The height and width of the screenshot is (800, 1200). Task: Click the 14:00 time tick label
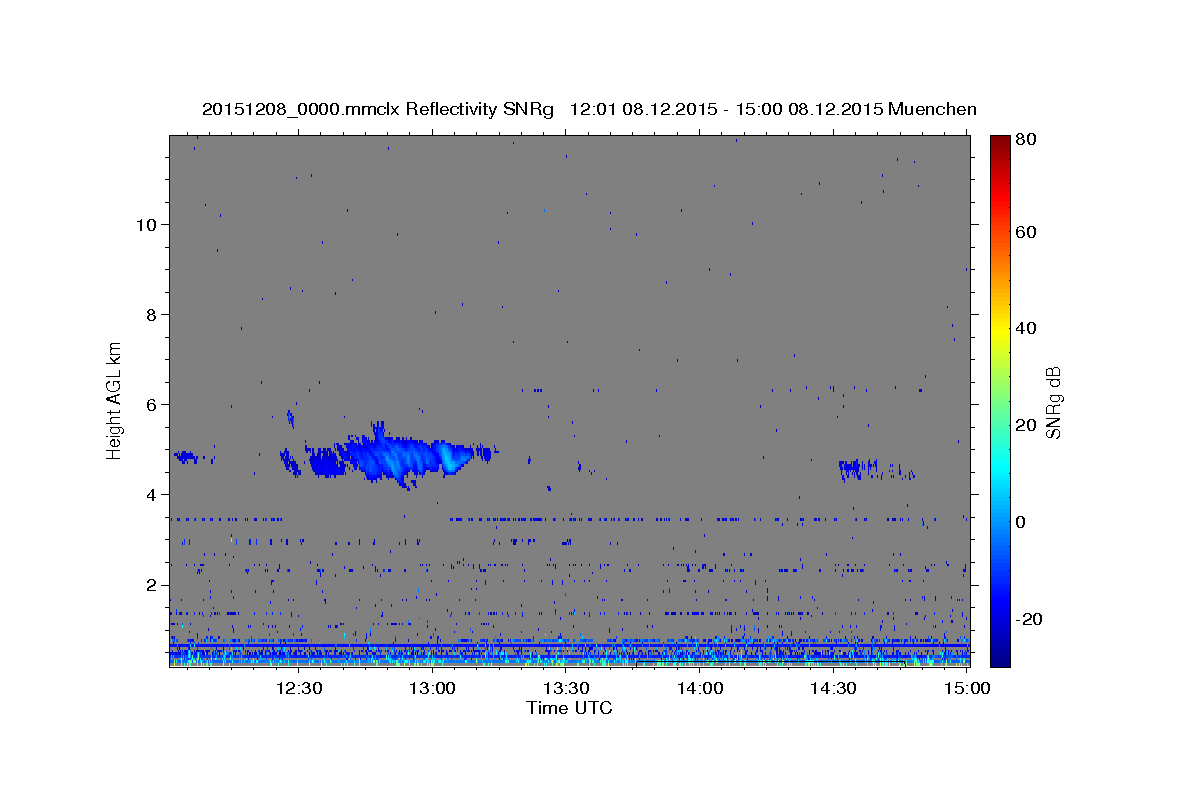pos(700,688)
